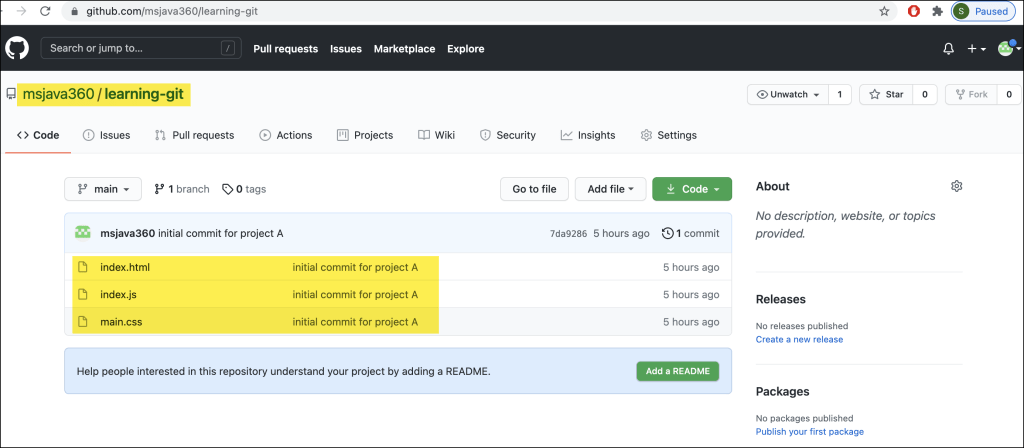Click the learning-git repository name link
The image size is (1024, 448).
click(144, 95)
